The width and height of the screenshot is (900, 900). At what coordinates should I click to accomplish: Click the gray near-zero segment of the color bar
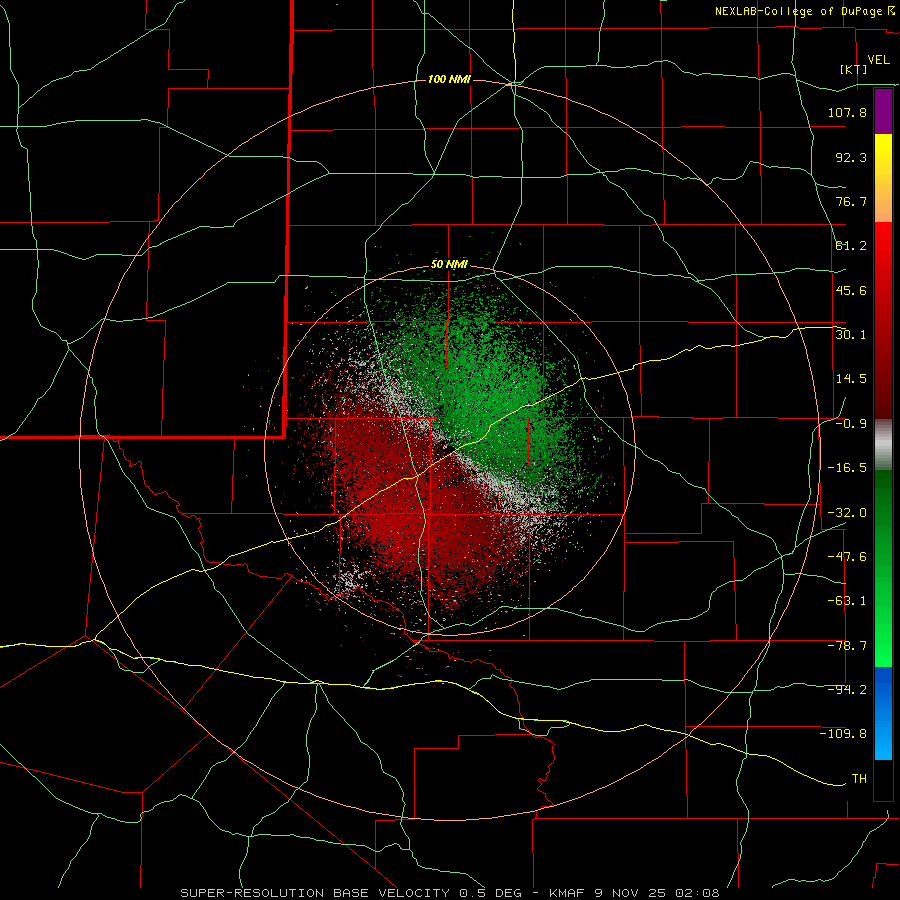click(883, 445)
